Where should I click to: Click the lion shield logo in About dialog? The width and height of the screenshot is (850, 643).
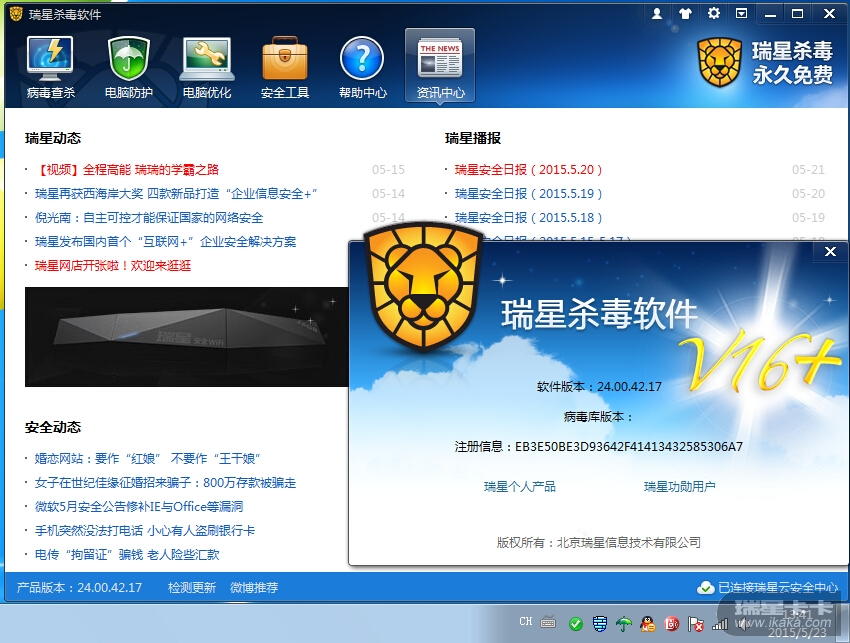[423, 287]
